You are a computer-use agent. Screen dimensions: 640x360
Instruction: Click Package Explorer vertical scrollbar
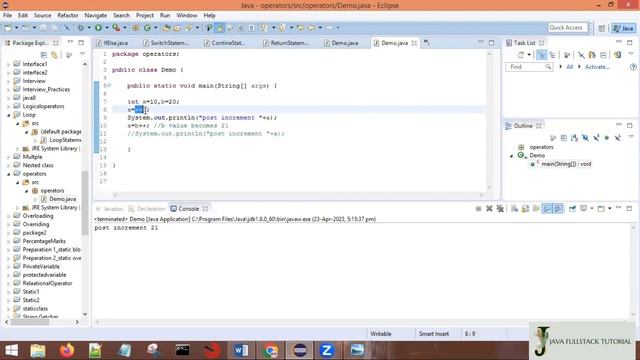(x=85, y=203)
